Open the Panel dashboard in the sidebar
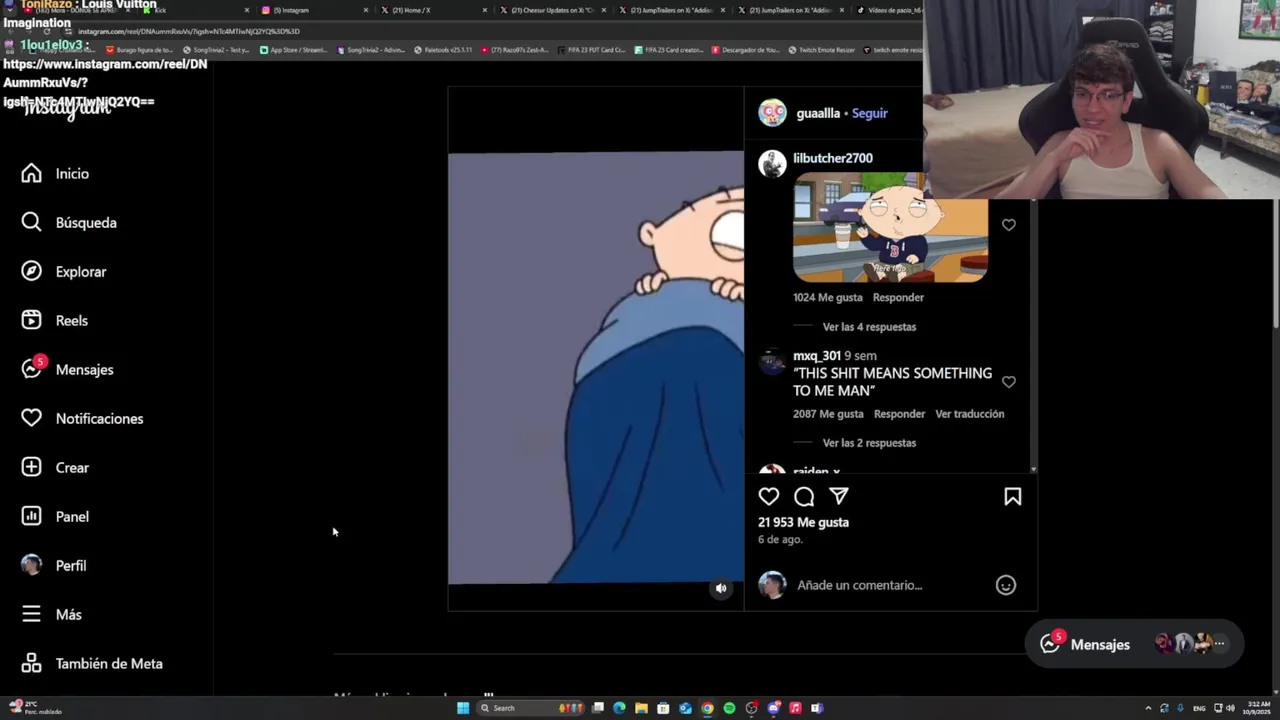This screenshot has width=1280, height=720. point(56,517)
